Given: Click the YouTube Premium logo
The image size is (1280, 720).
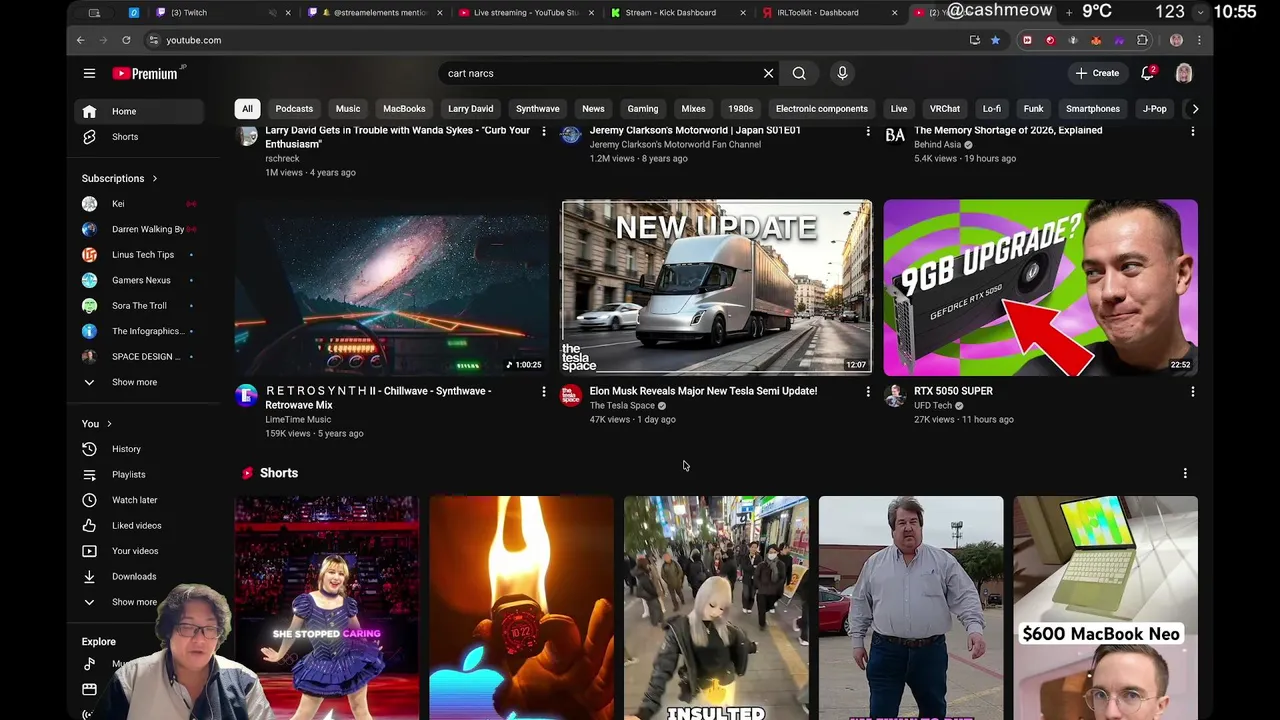Looking at the screenshot, I should [148, 73].
